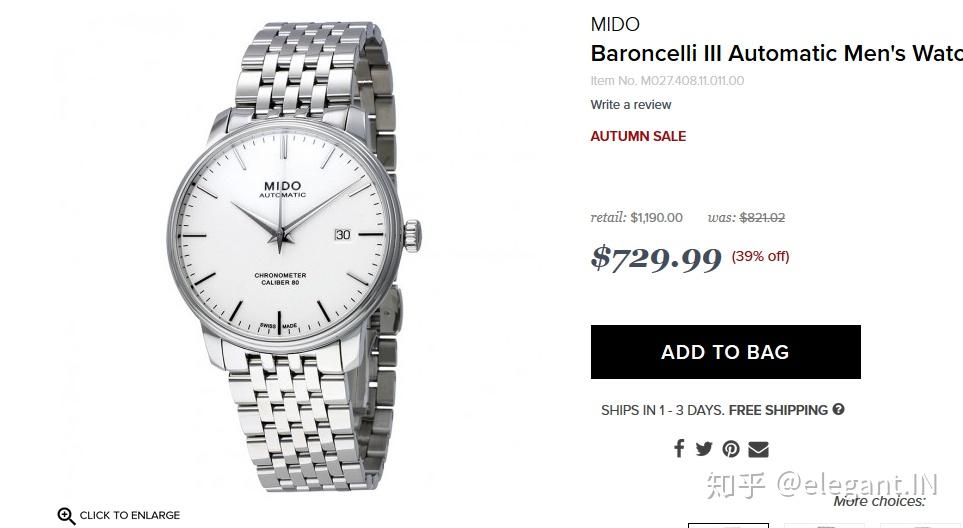This screenshot has width=963, height=528.
Task: Open the free shipping help question mark
Action: point(838,410)
